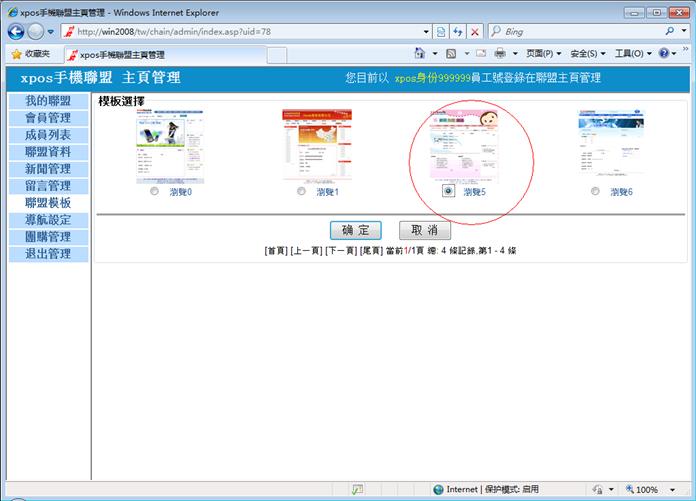Click the Home icon in command bar
The height and width of the screenshot is (501, 696).
[x=421, y=54]
